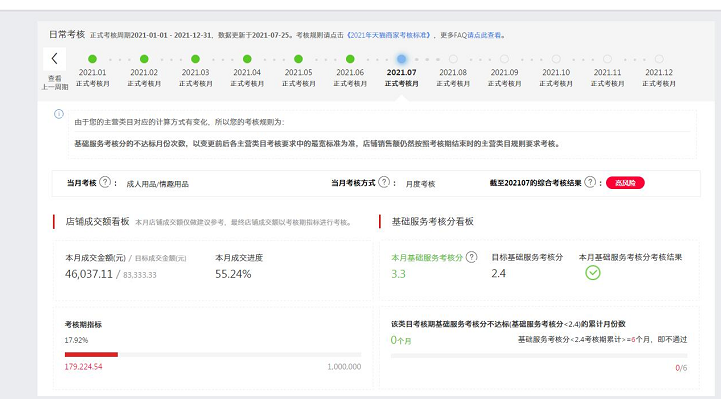The image size is (721, 399).
Task: Click the 不达标月份 progress bar
Action: click(x=538, y=355)
